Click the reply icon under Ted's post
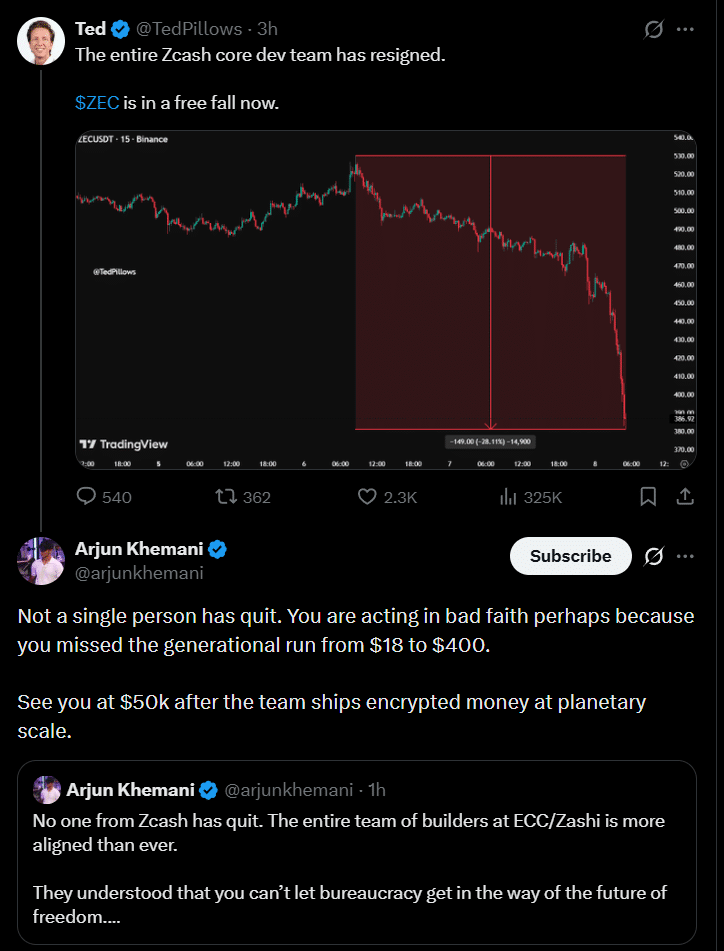 pos(87,496)
